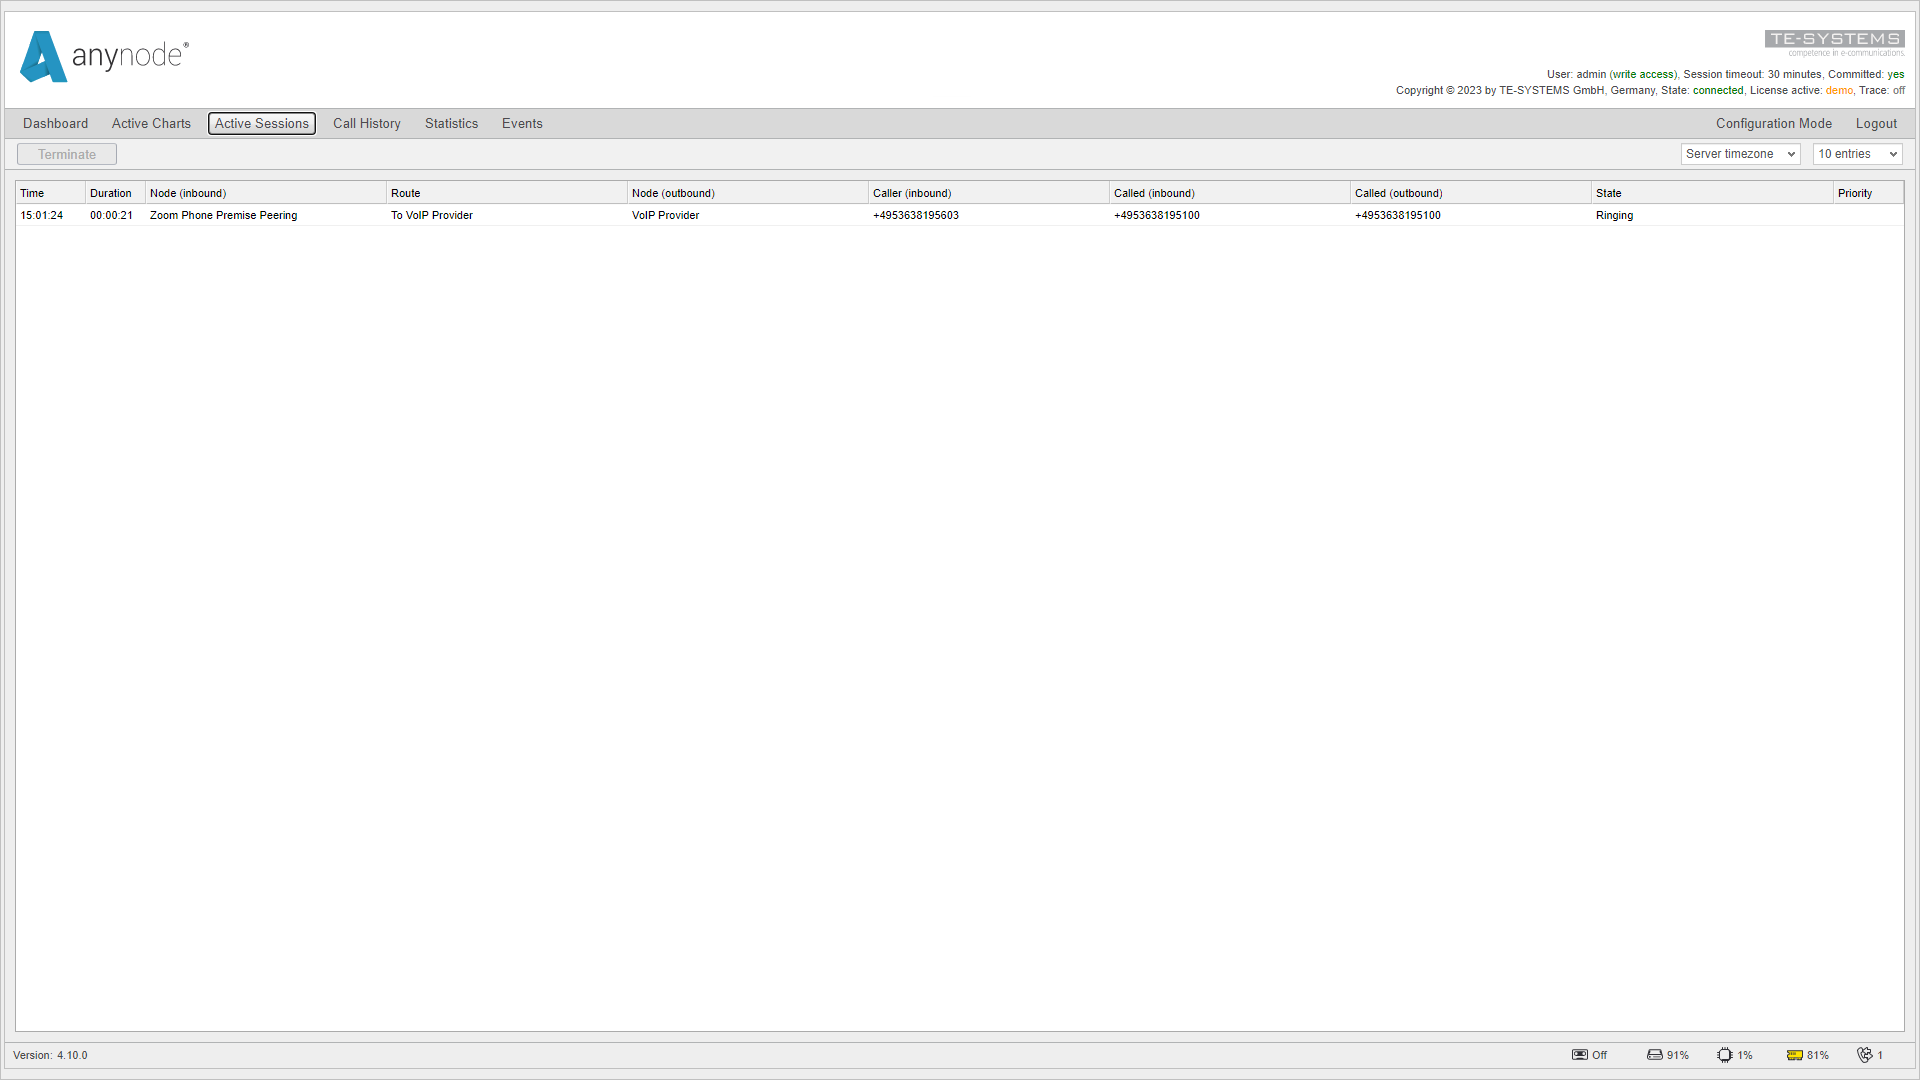
Task: Click the printer status icon
Action: click(1654, 1055)
